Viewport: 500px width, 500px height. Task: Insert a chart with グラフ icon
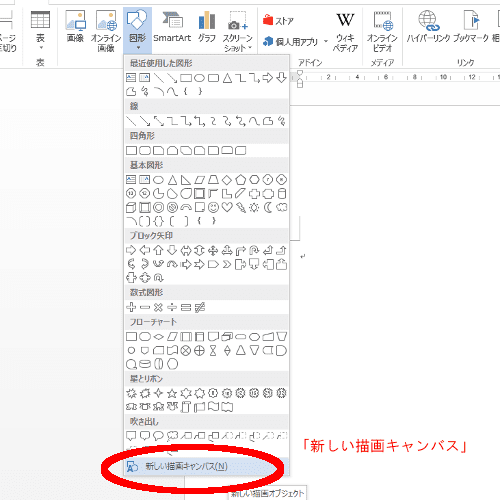tap(207, 27)
